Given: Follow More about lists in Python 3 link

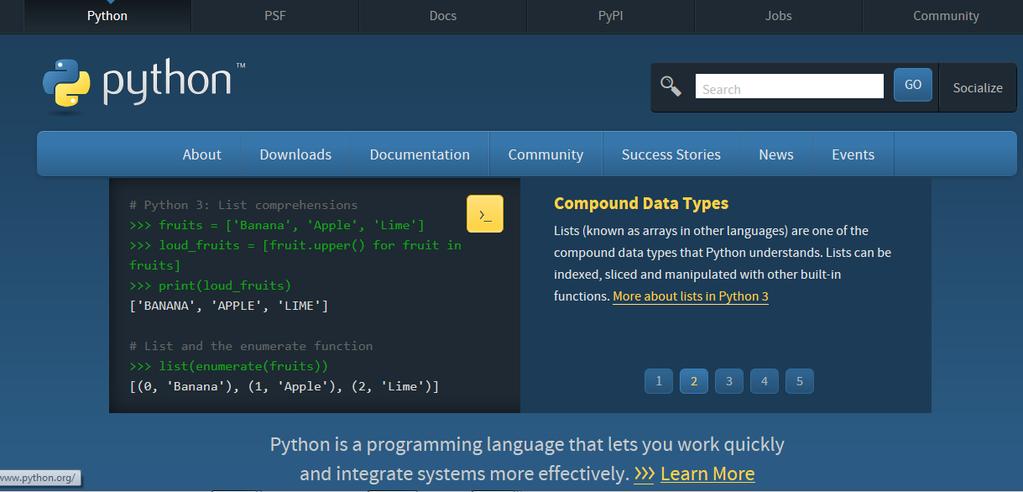Looking at the screenshot, I should coord(690,296).
